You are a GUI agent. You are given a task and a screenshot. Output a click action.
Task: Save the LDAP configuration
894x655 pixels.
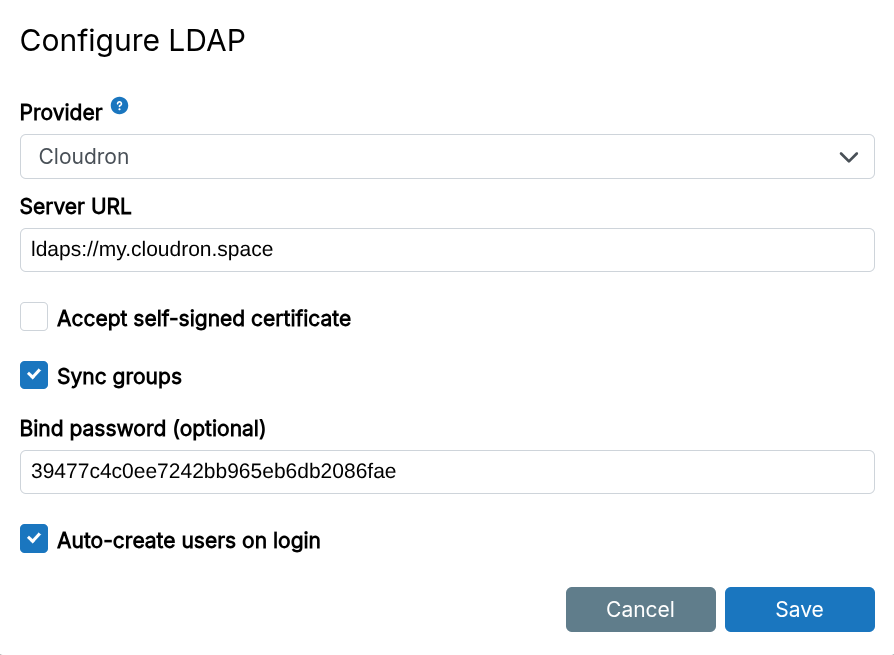click(x=799, y=609)
